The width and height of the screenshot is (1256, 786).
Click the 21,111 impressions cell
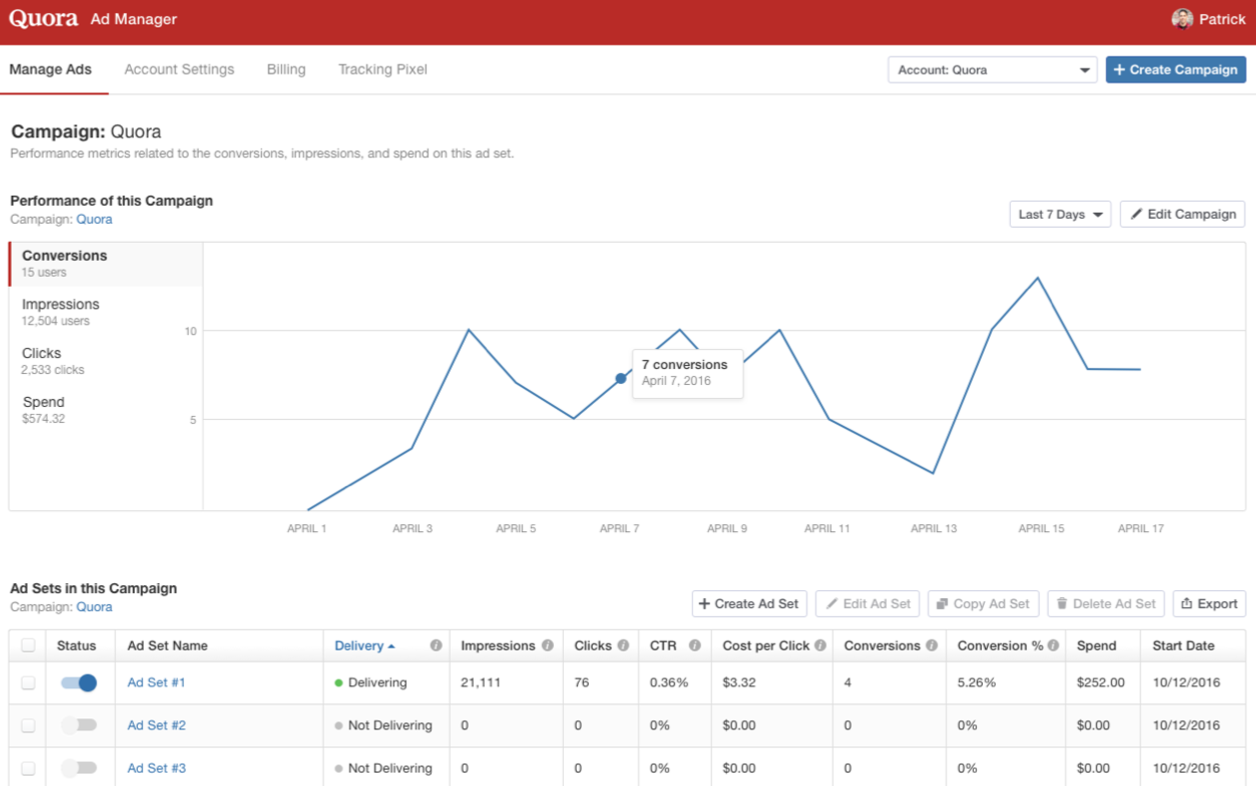pos(481,683)
